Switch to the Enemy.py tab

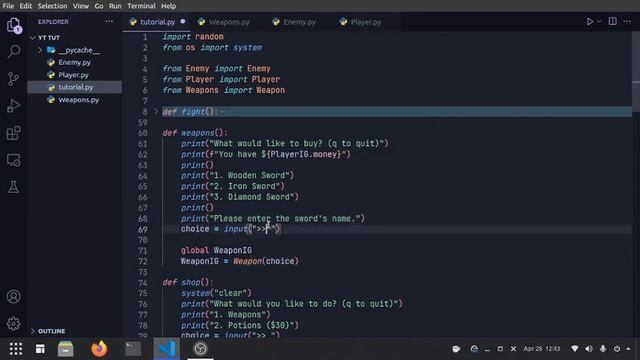(299, 22)
